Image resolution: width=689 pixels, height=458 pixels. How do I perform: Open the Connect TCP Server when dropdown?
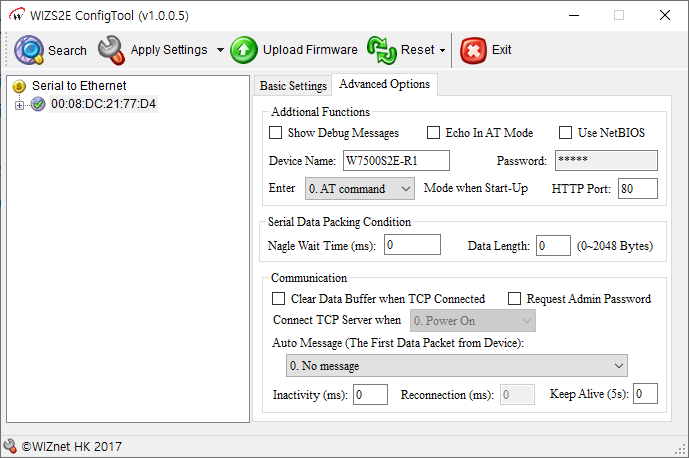point(472,321)
